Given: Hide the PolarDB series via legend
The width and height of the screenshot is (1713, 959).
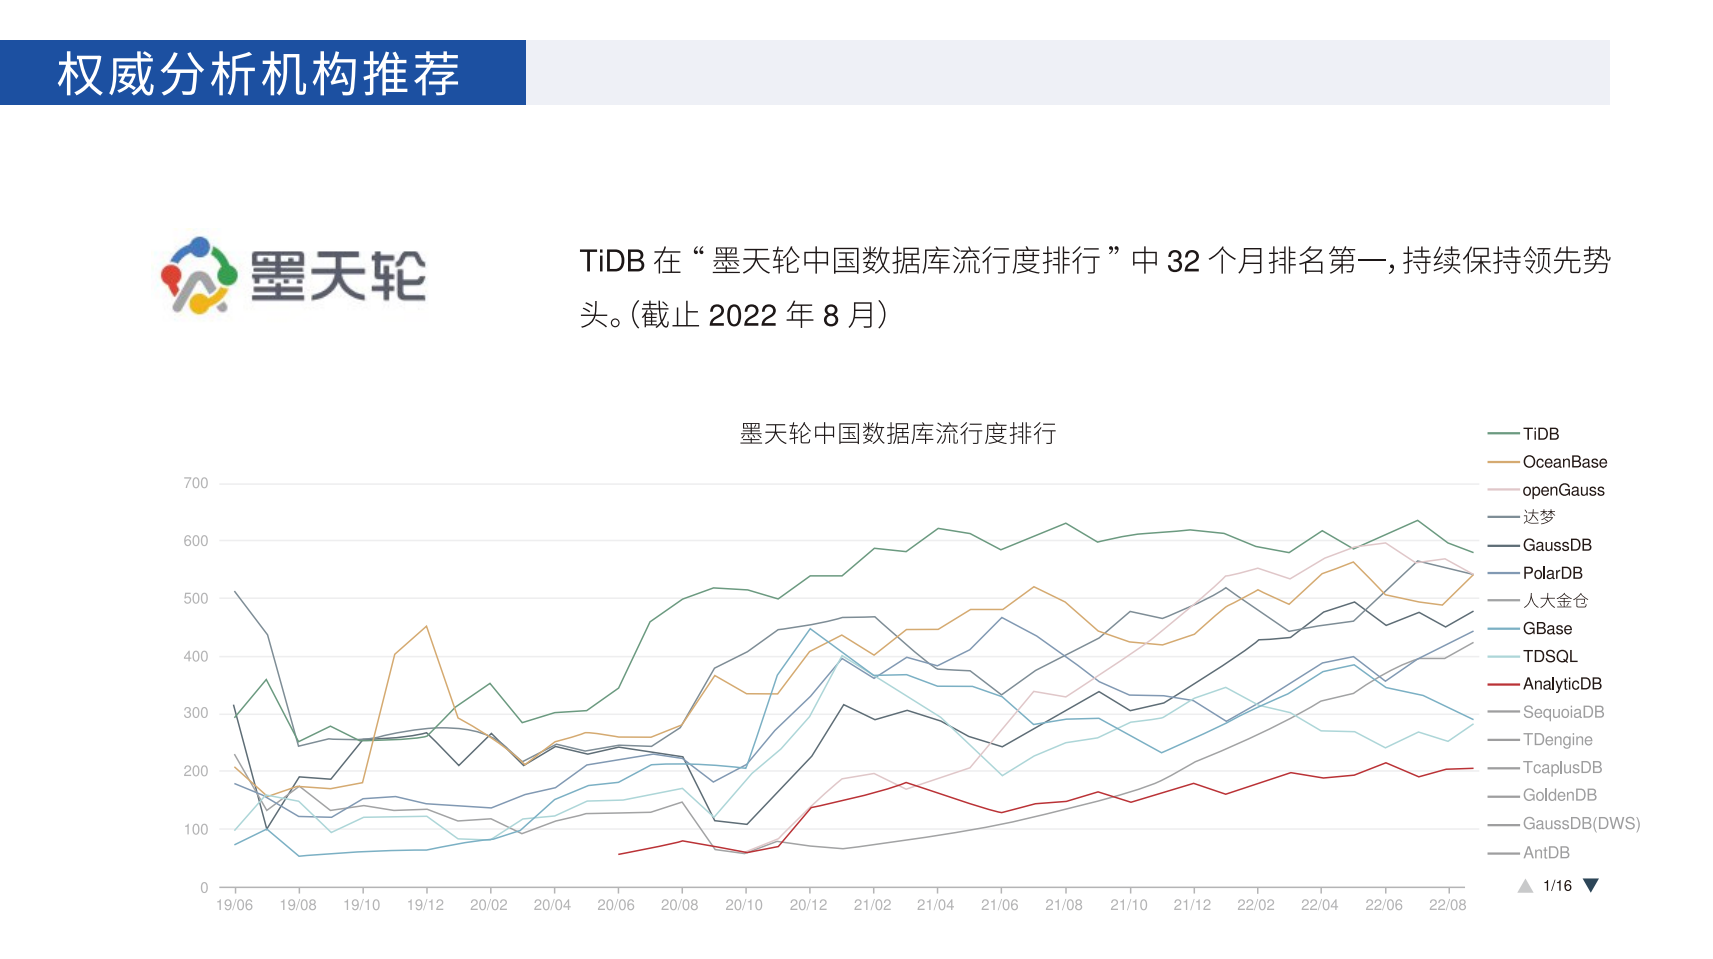Looking at the screenshot, I should (x=1536, y=573).
